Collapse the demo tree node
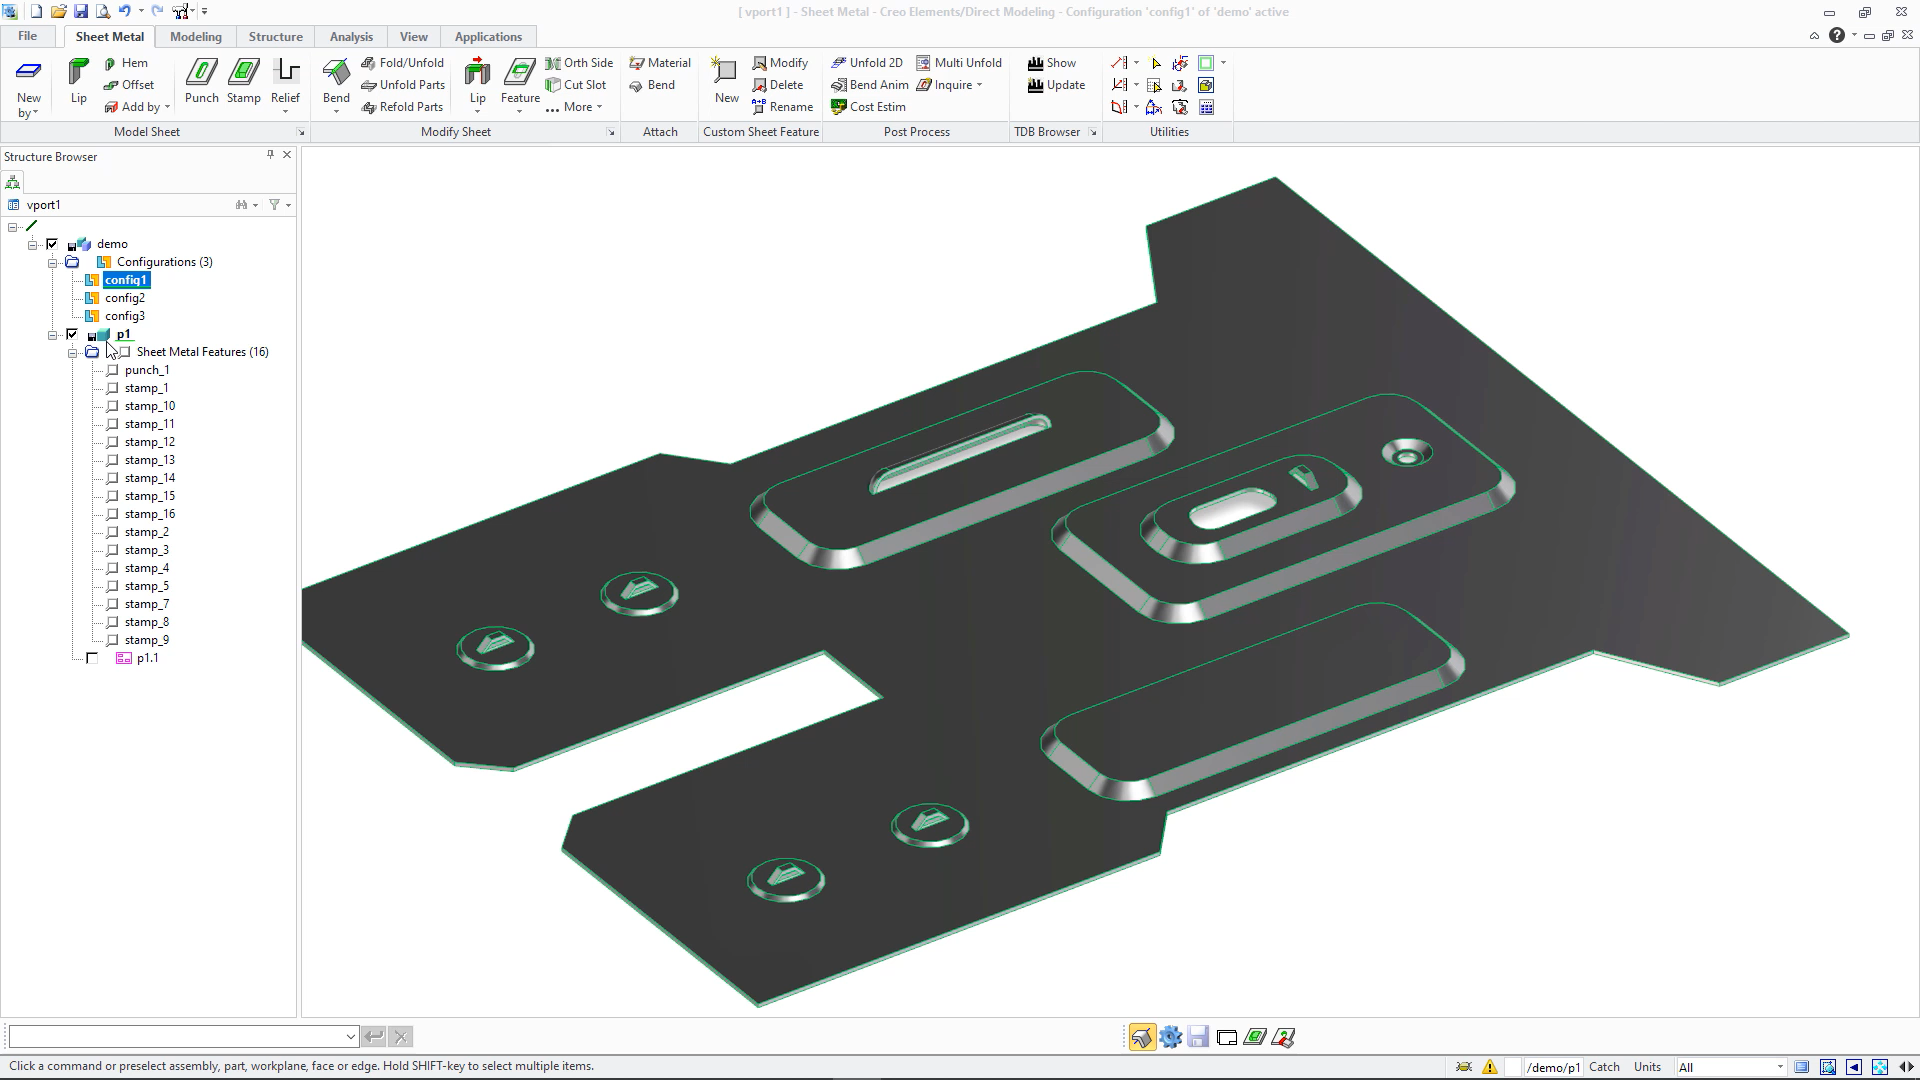Screen dimensions: 1920x1080 [x=32, y=244]
